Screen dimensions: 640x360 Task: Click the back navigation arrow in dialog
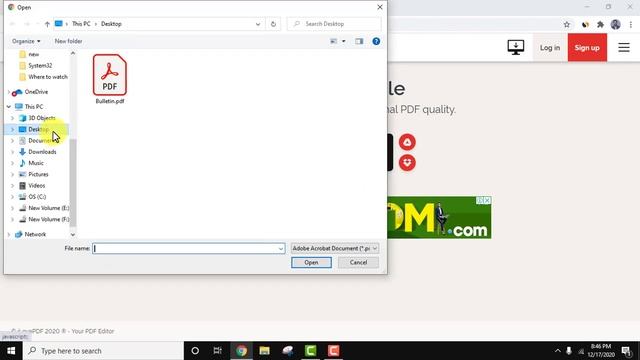point(13,24)
